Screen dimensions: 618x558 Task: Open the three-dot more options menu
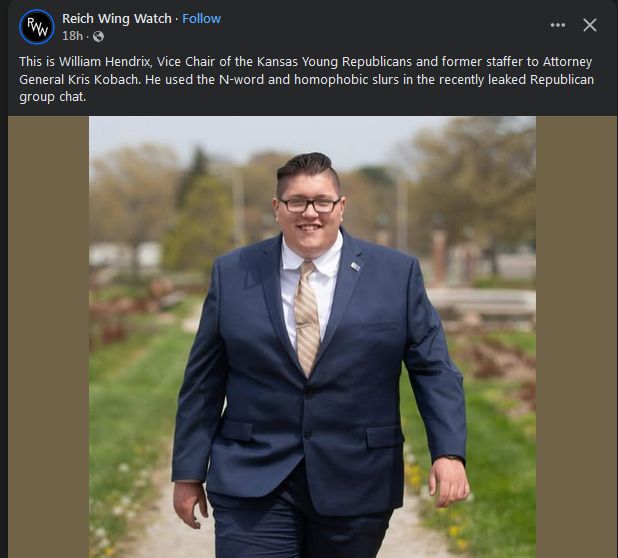tap(558, 25)
